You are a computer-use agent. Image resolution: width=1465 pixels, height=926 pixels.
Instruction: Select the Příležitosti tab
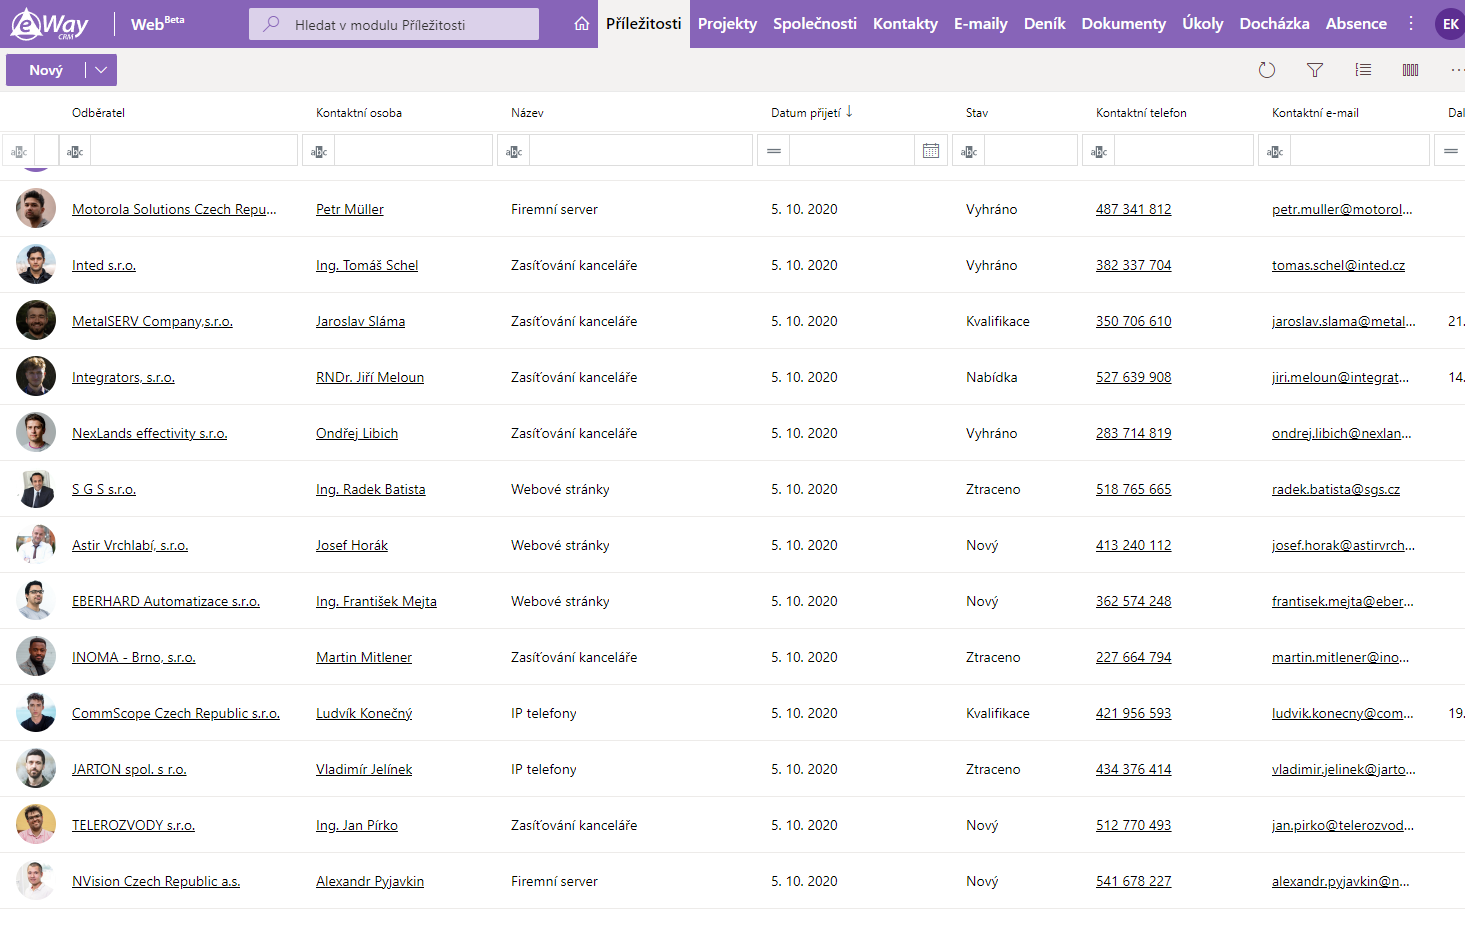click(x=644, y=24)
